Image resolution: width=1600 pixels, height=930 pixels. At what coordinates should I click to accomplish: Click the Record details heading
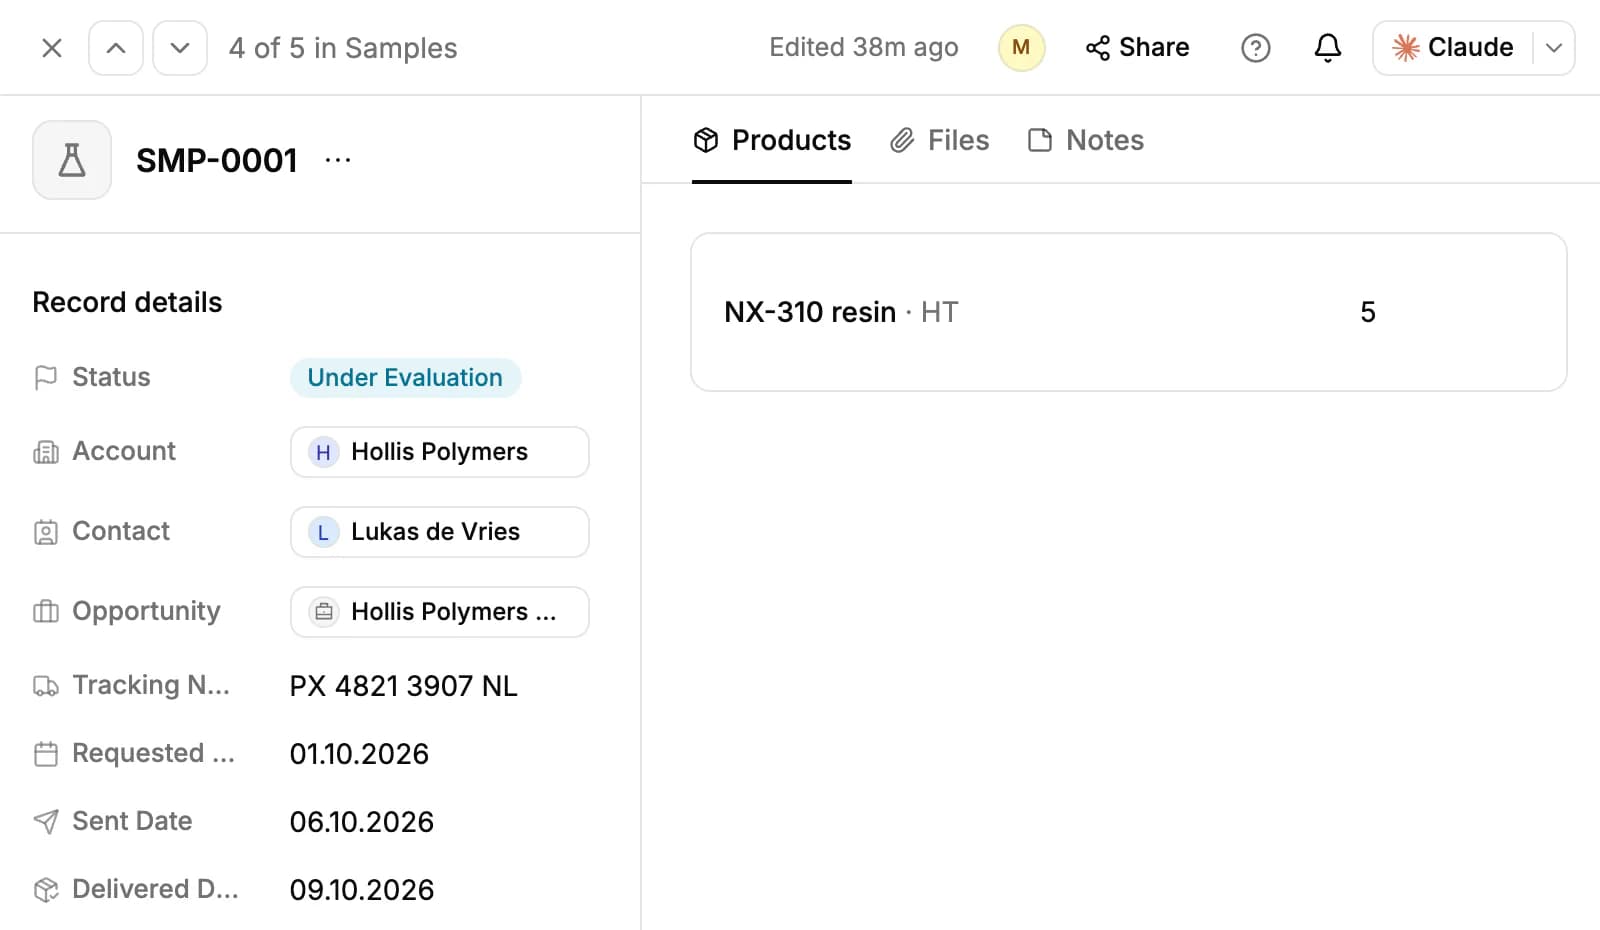click(127, 302)
